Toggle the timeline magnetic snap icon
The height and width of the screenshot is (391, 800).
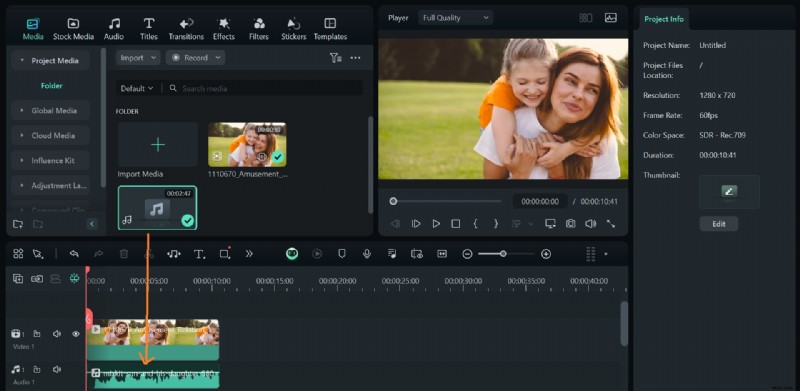(75, 279)
